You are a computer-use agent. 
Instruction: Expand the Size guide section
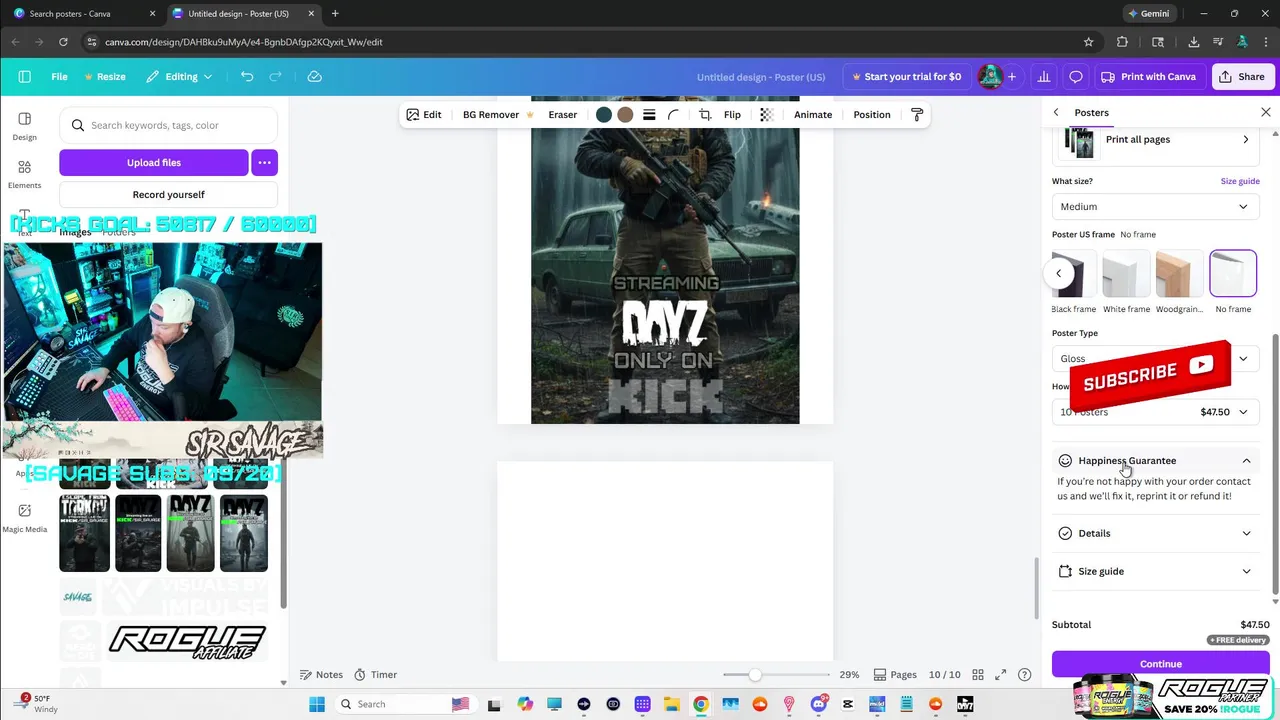[x=1155, y=572]
